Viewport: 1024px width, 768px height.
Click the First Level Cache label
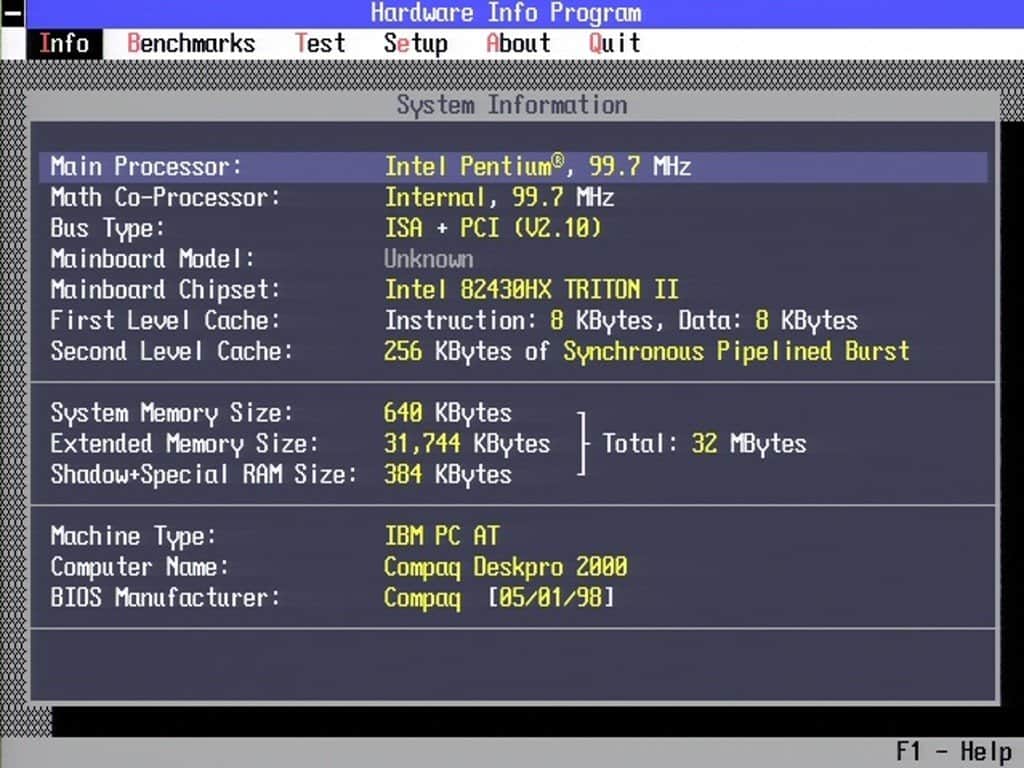tap(165, 321)
